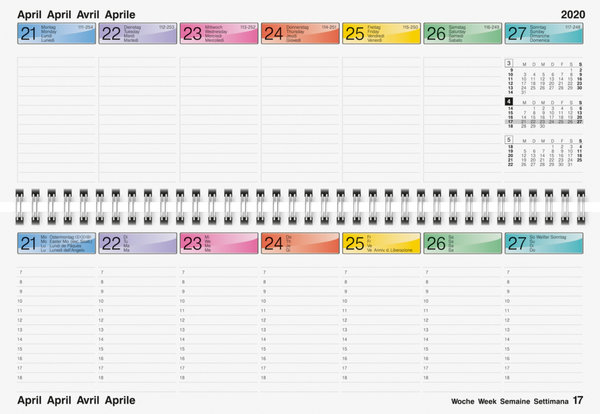Select the month 5 box in mini calendar
The height and width of the screenshot is (414, 600).
(509, 139)
